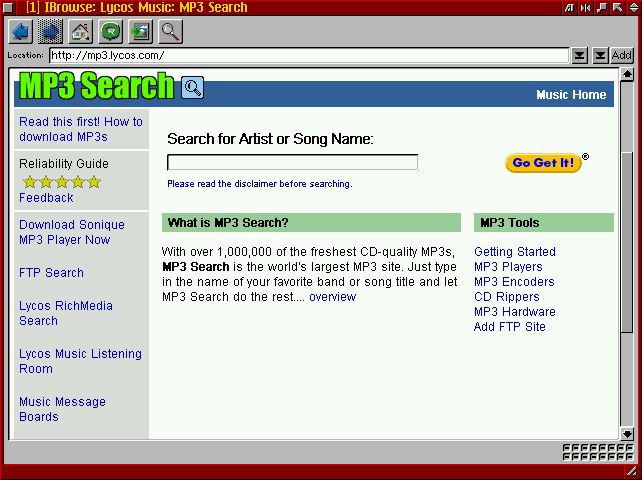Image resolution: width=642 pixels, height=480 pixels.
Task: Click the vertical scrollbar thumb
Action: point(627,242)
